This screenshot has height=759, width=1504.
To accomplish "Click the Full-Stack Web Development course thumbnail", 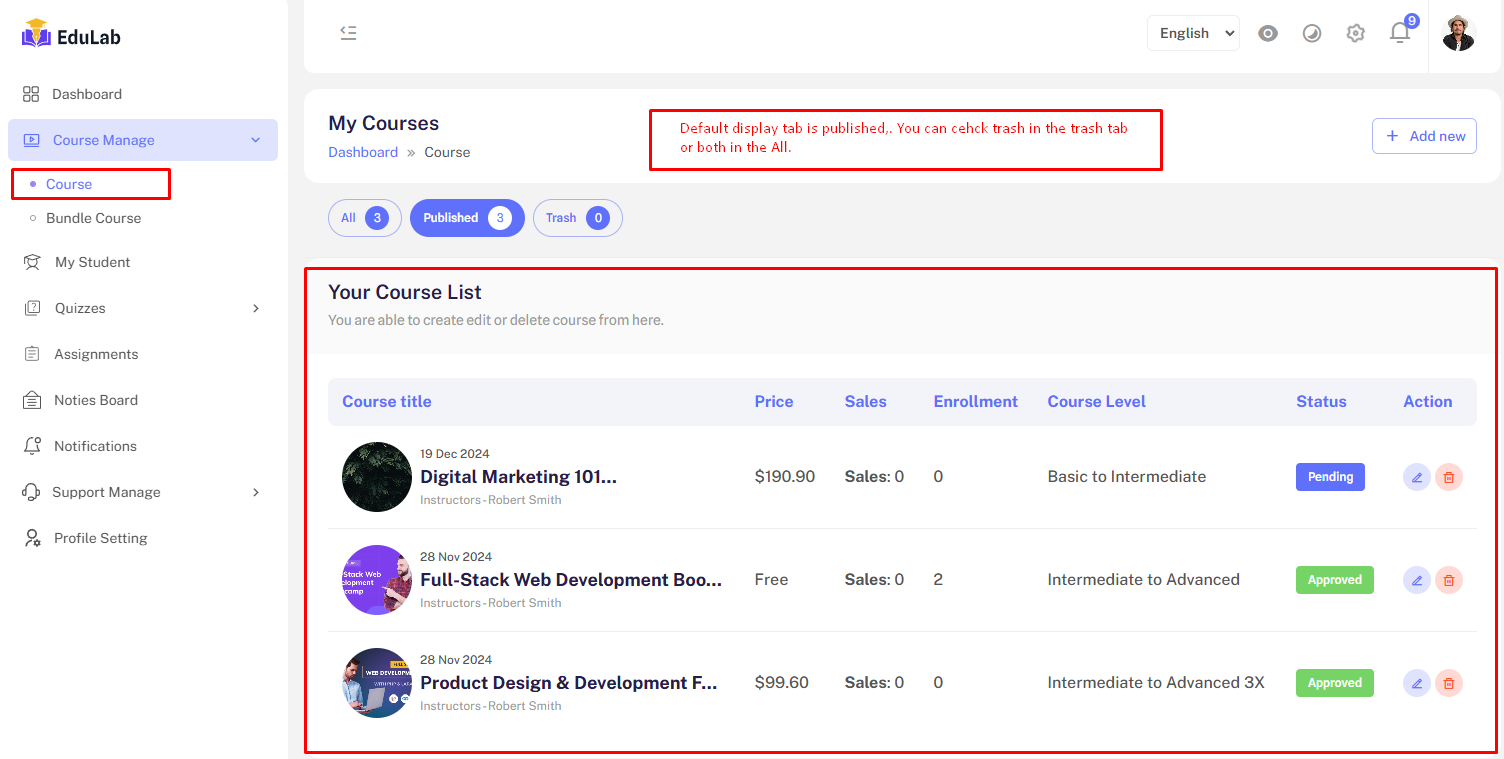I will 376,580.
